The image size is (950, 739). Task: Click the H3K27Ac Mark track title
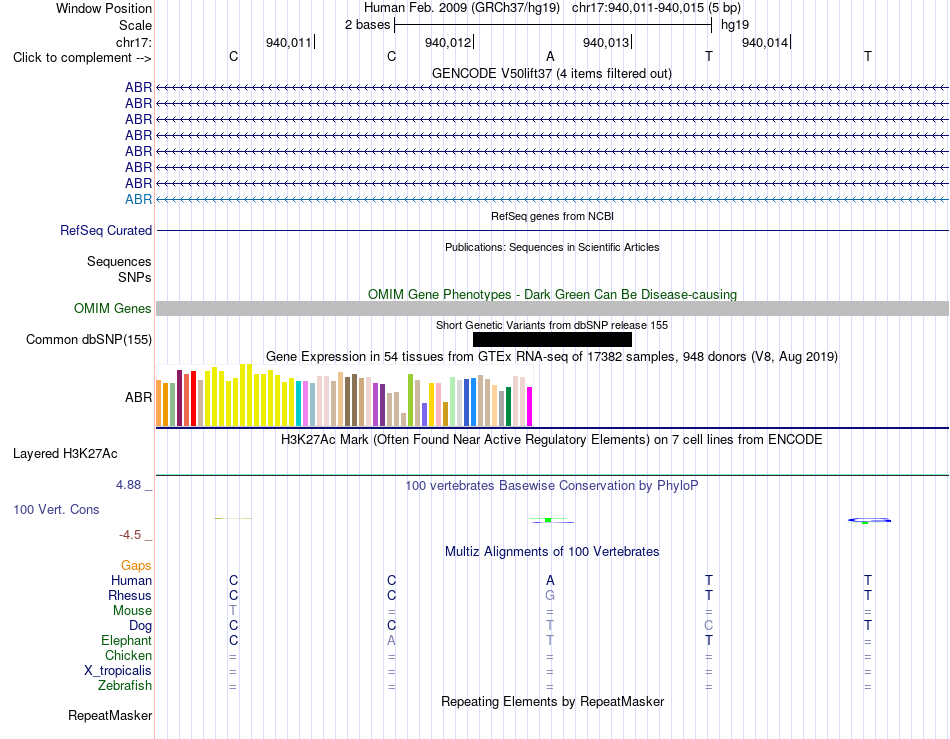(x=552, y=439)
